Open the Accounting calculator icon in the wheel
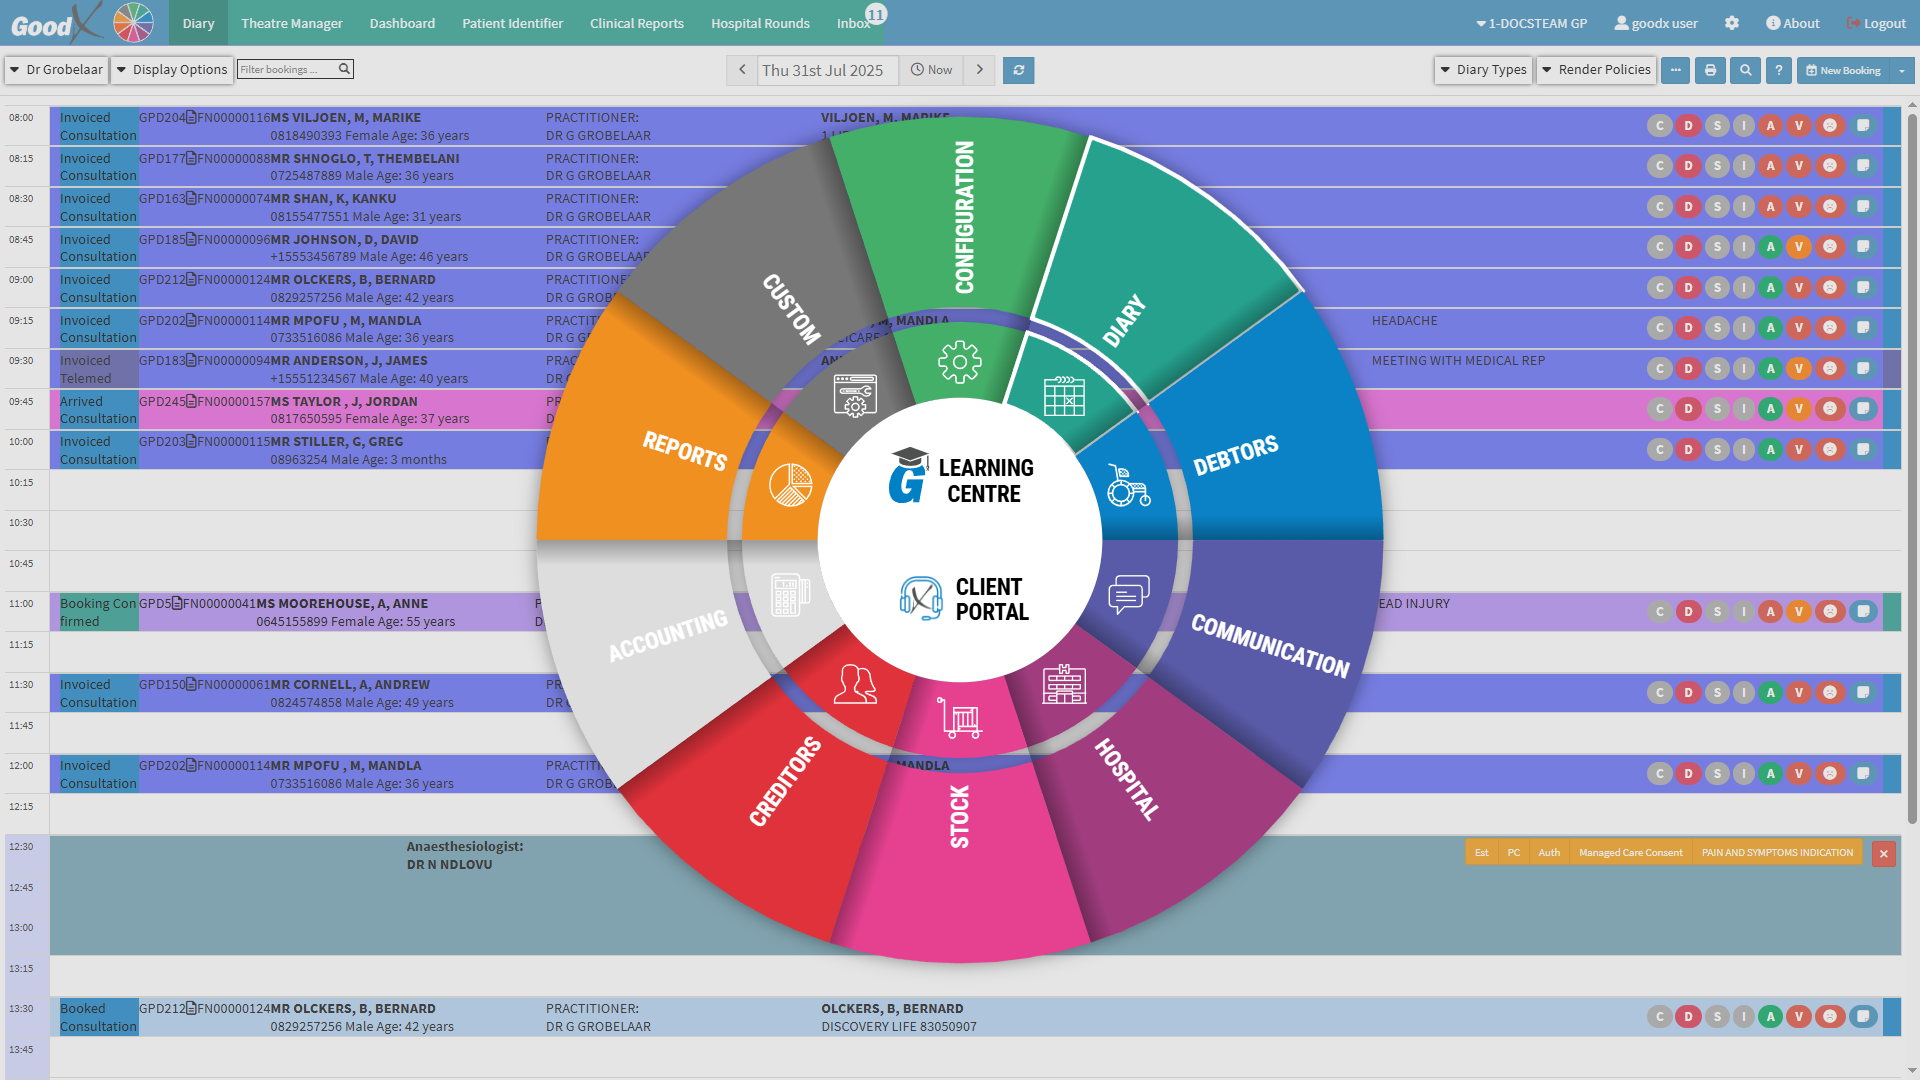This screenshot has height=1080, width=1920. pos(790,595)
